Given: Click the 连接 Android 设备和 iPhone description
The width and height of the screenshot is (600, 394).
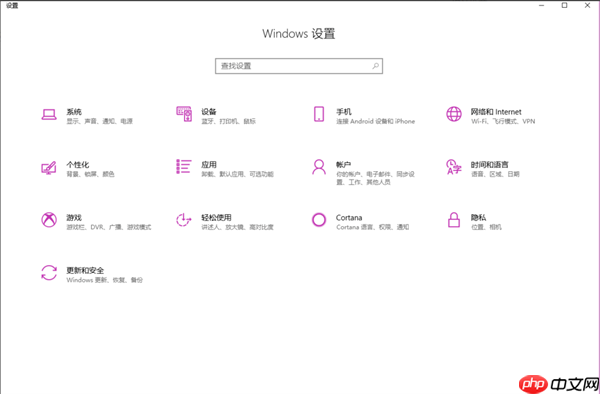Looking at the screenshot, I should pyautogui.click(x=375, y=121).
